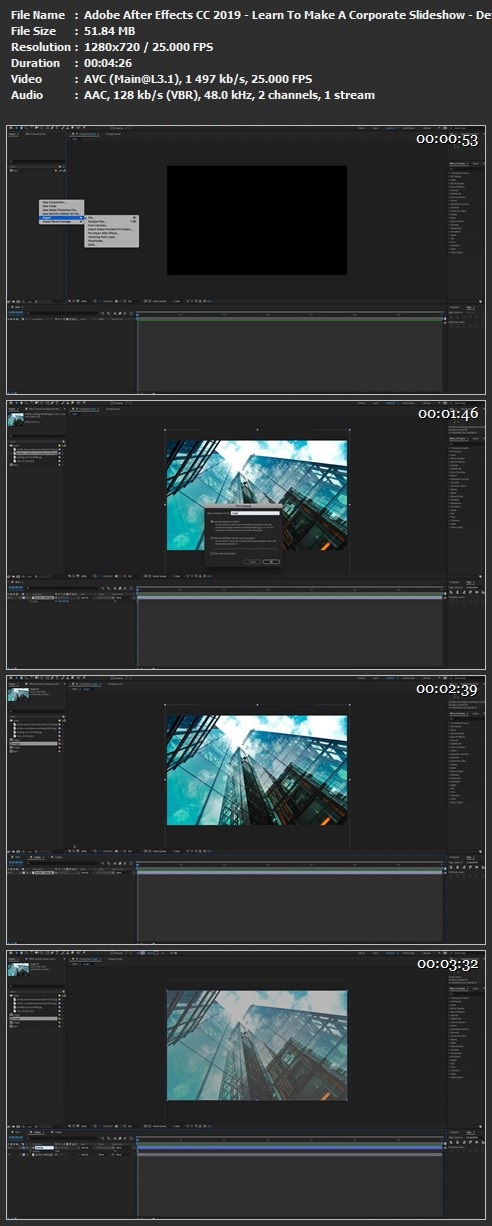
Task: Click Cancel in the dialog of the 00:01:46 frame
Action: tap(252, 561)
